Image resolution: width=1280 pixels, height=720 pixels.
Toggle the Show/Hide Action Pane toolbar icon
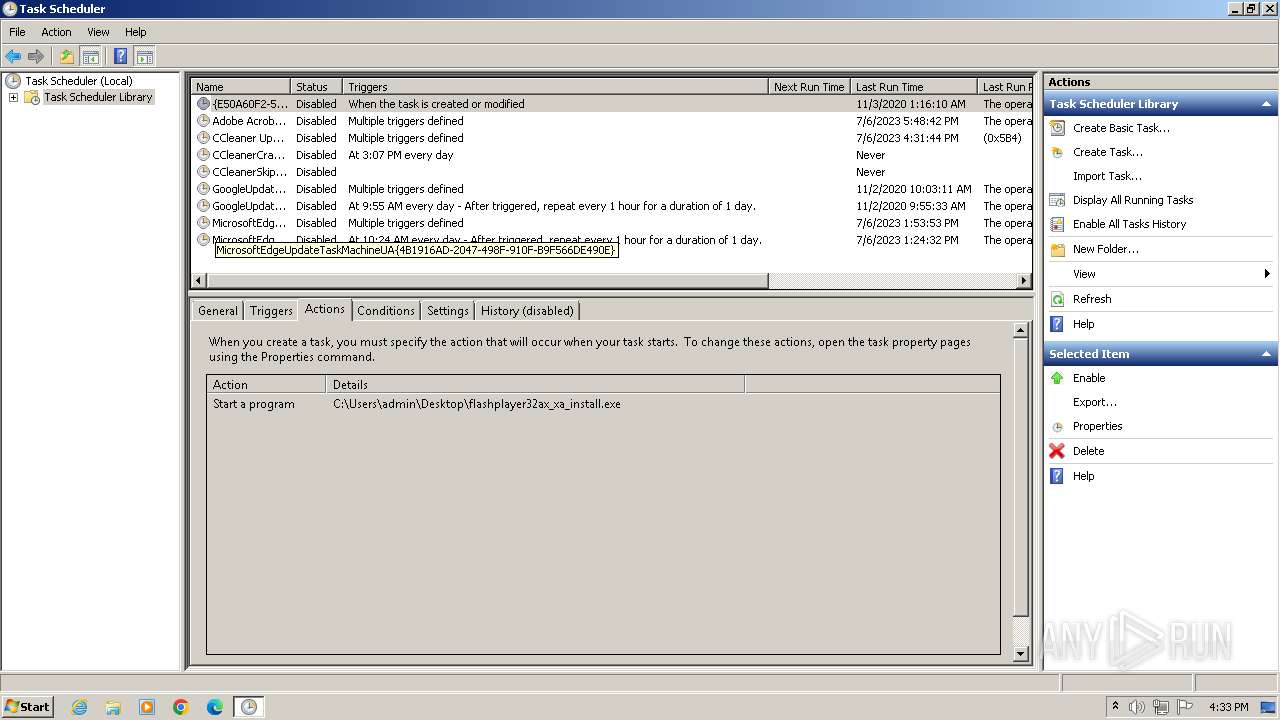pos(144,57)
